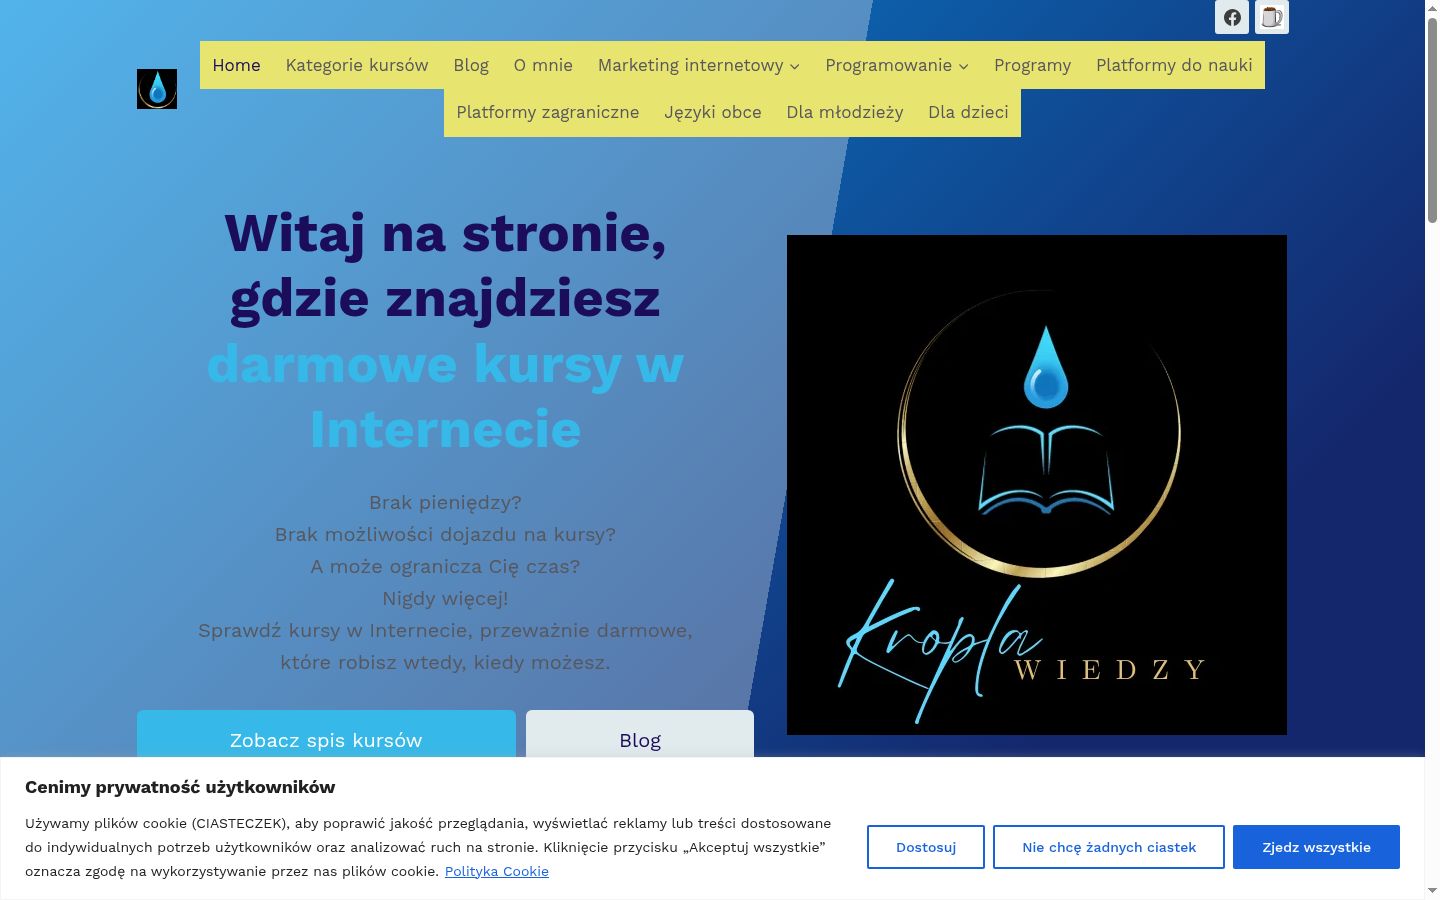Click the grey Blog button
Viewport: 1440px width, 900px height.
point(640,734)
